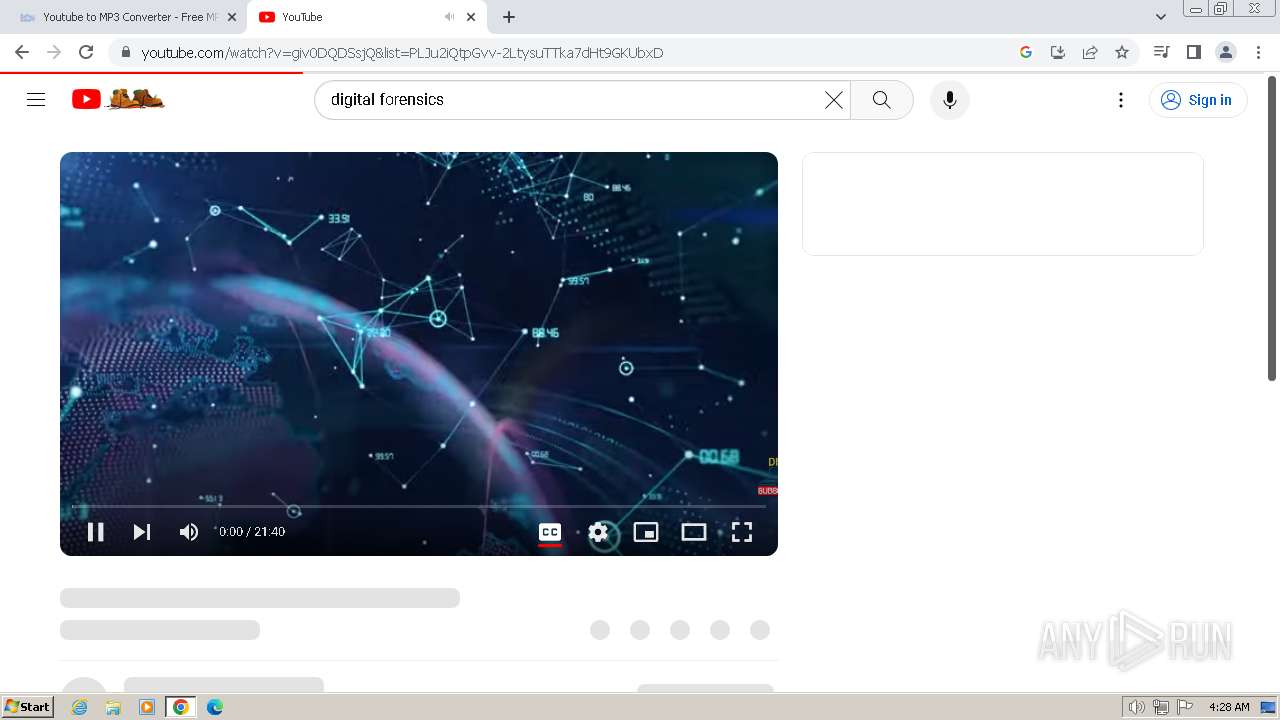The height and width of the screenshot is (720, 1280).
Task: Open YouTube settings three-dot menu
Action: [1121, 100]
